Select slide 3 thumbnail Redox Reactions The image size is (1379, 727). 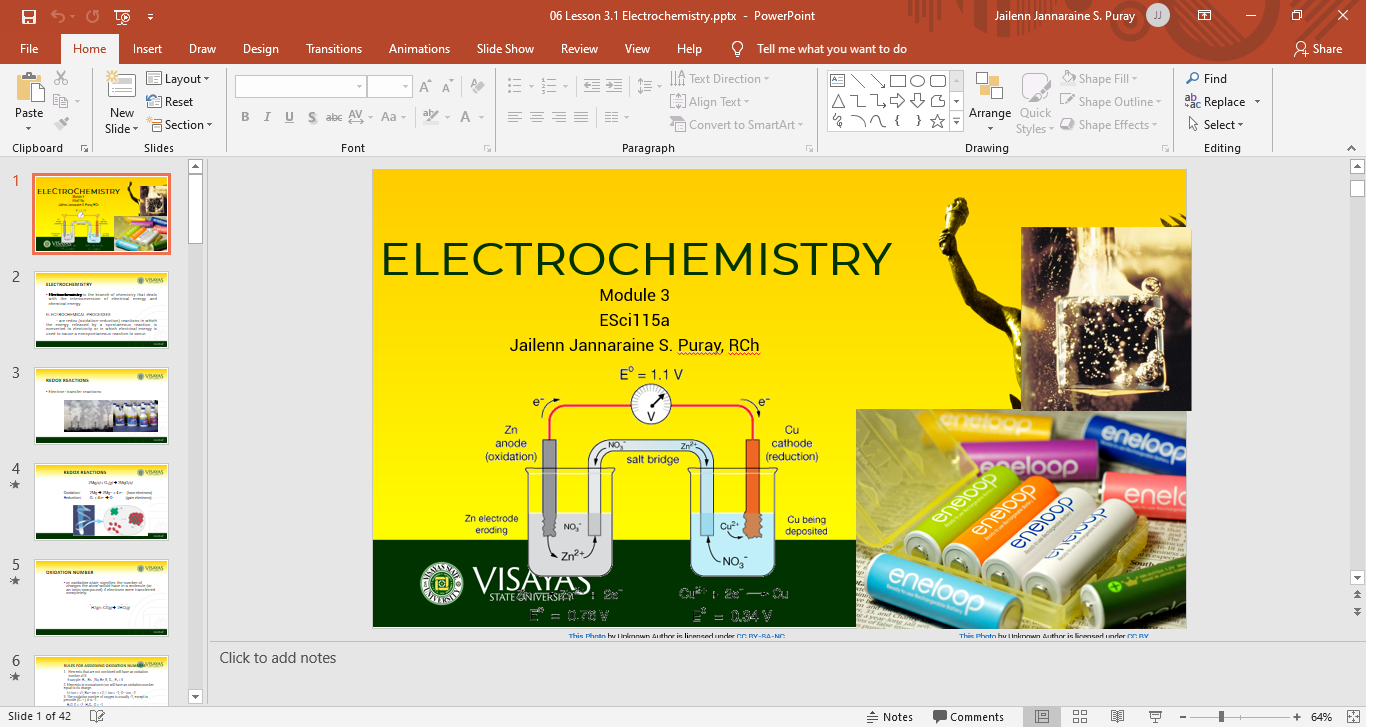[x=102, y=405]
